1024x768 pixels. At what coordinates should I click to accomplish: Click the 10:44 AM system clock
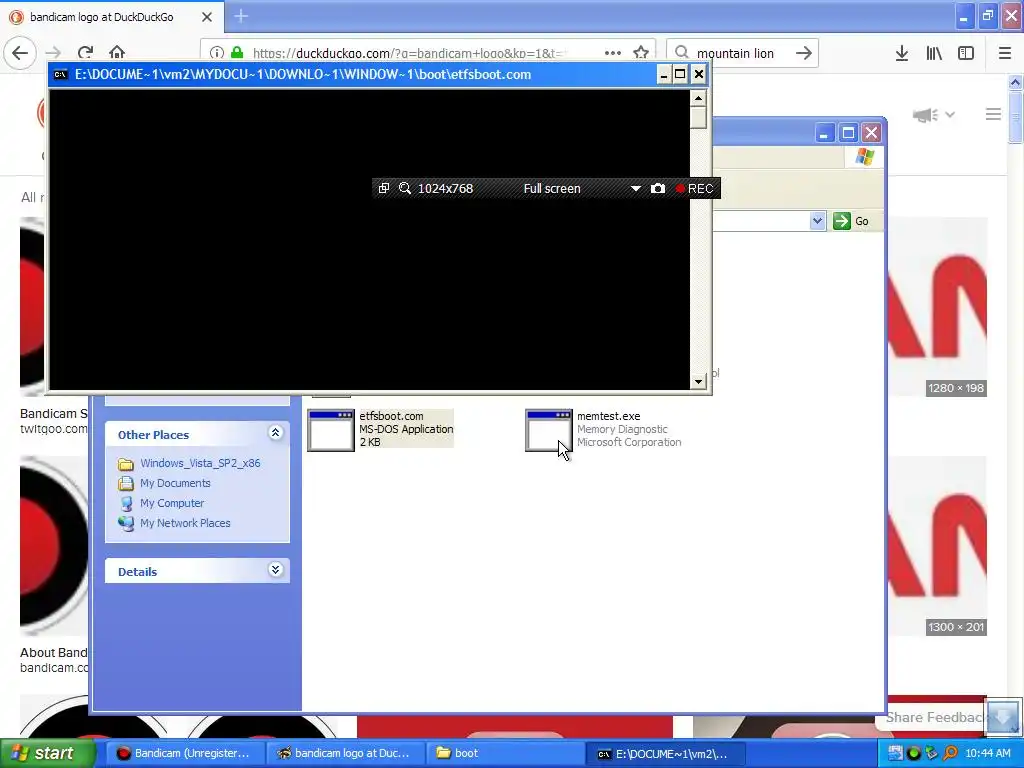pyautogui.click(x=987, y=754)
